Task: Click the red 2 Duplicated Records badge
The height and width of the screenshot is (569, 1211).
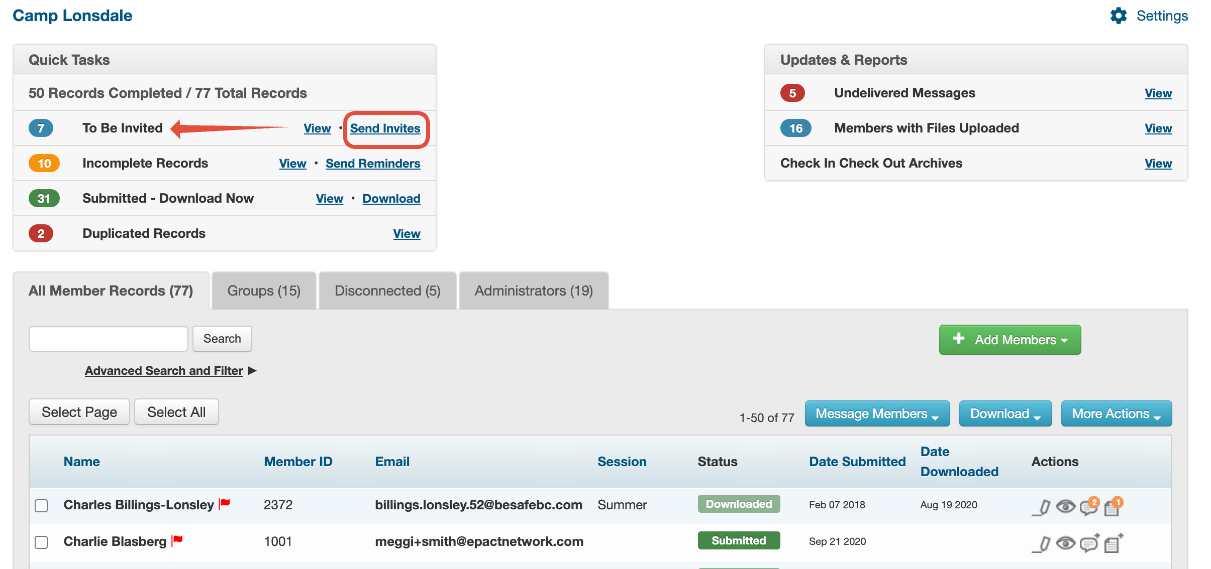Action: point(41,233)
